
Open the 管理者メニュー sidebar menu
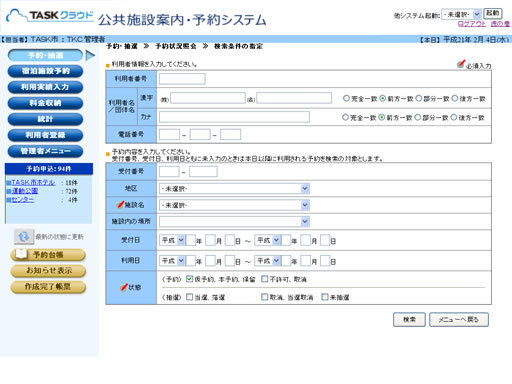[x=45, y=151]
